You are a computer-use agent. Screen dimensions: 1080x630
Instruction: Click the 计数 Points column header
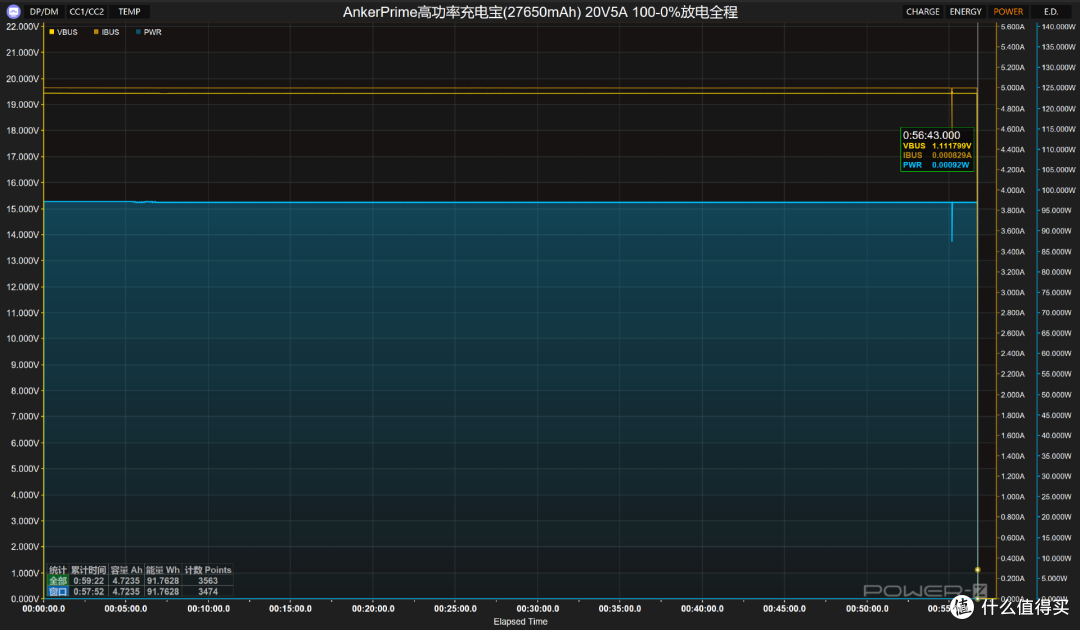[x=208, y=570]
